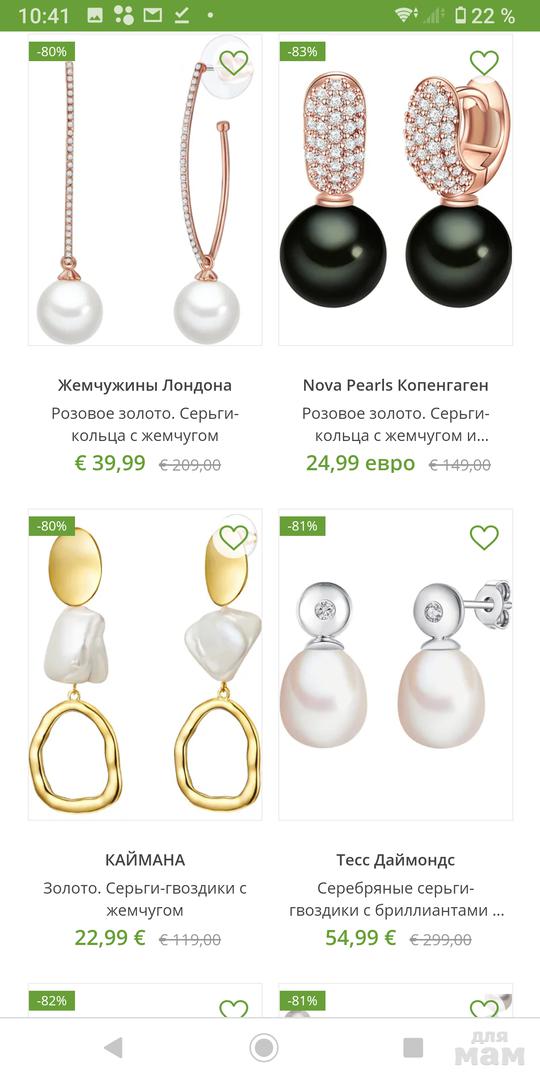
Task: Toggle the wishlist heart on the КАЙМАНА earrings
Action: 233,537
